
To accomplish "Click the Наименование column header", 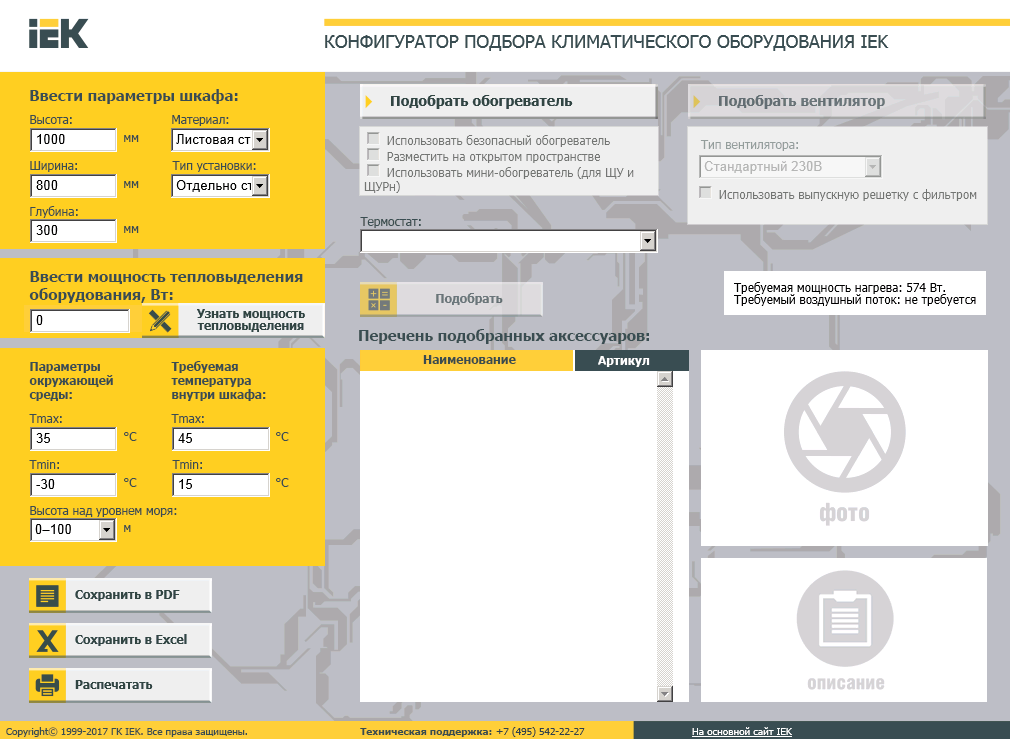I will 467,360.
